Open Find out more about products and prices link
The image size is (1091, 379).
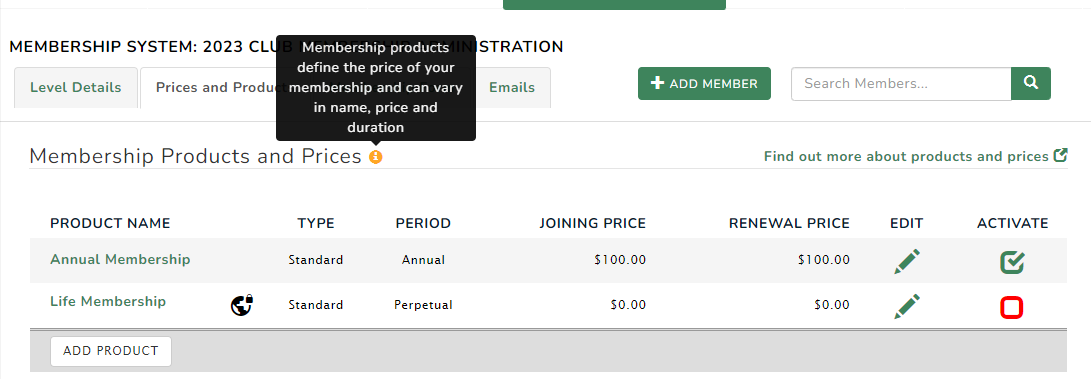point(906,156)
